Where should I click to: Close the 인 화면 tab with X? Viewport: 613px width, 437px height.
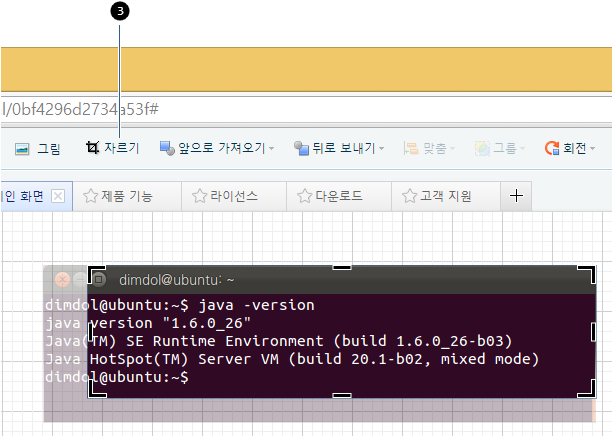click(58, 196)
